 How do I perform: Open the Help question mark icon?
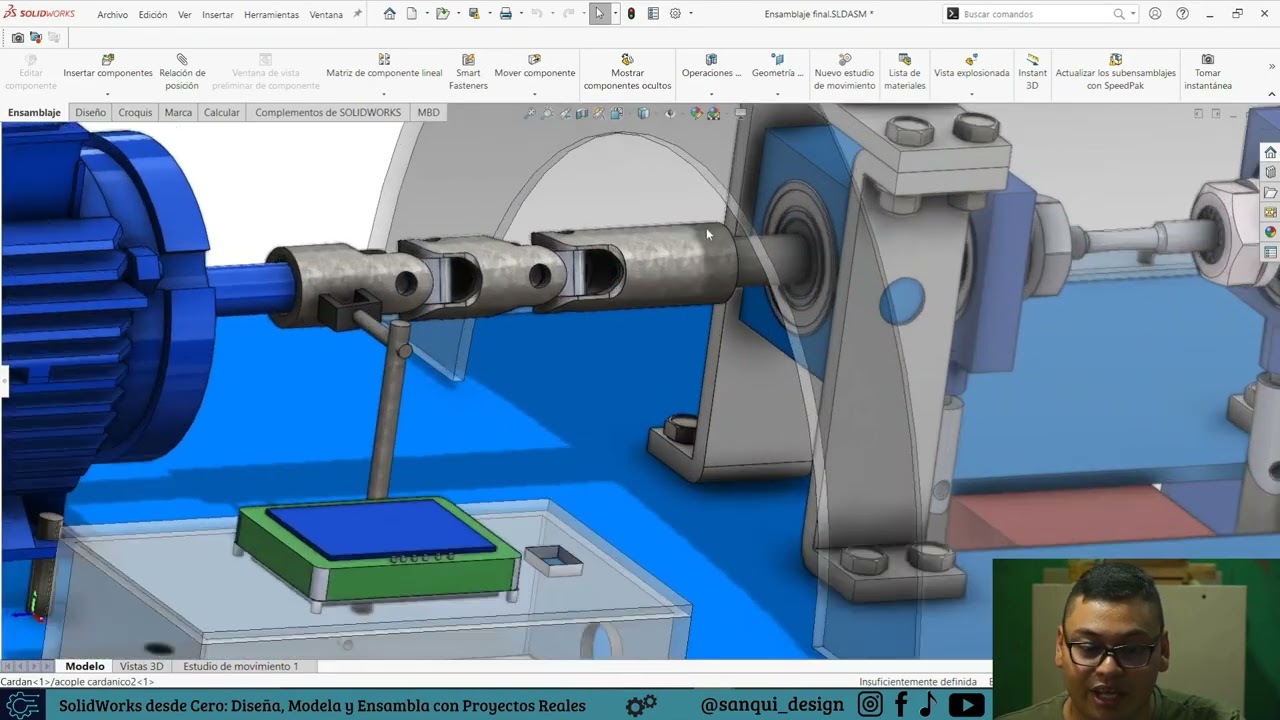1183,14
